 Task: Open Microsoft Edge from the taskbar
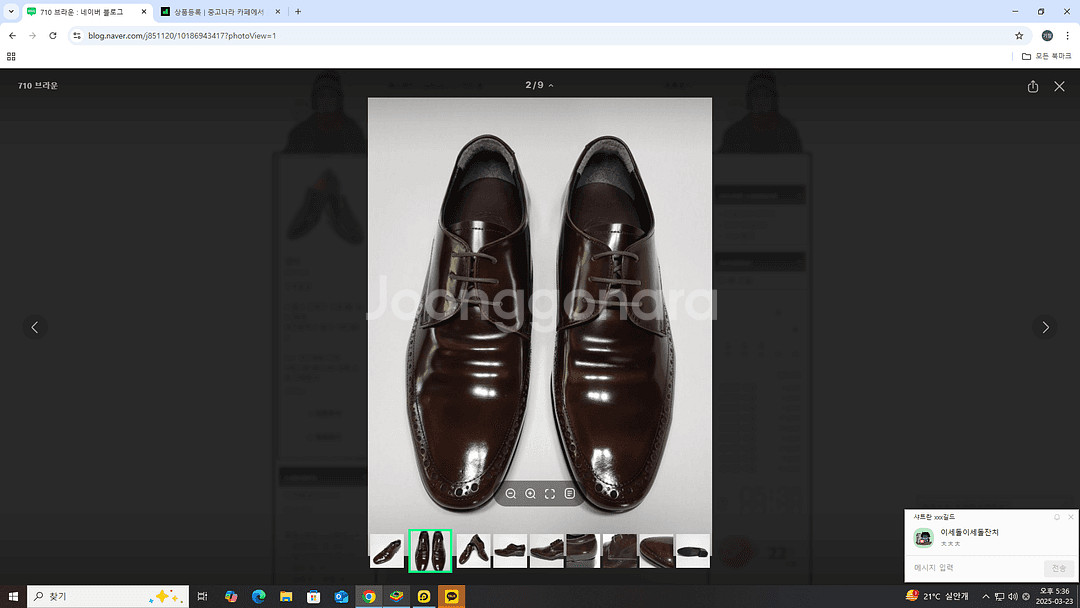[x=258, y=596]
